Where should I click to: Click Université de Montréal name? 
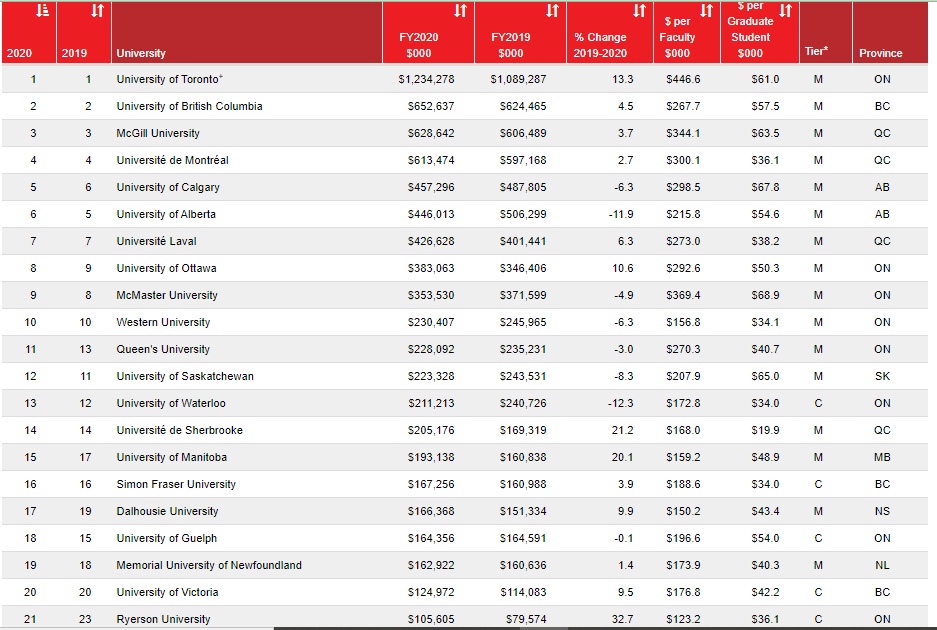pyautogui.click(x=172, y=160)
